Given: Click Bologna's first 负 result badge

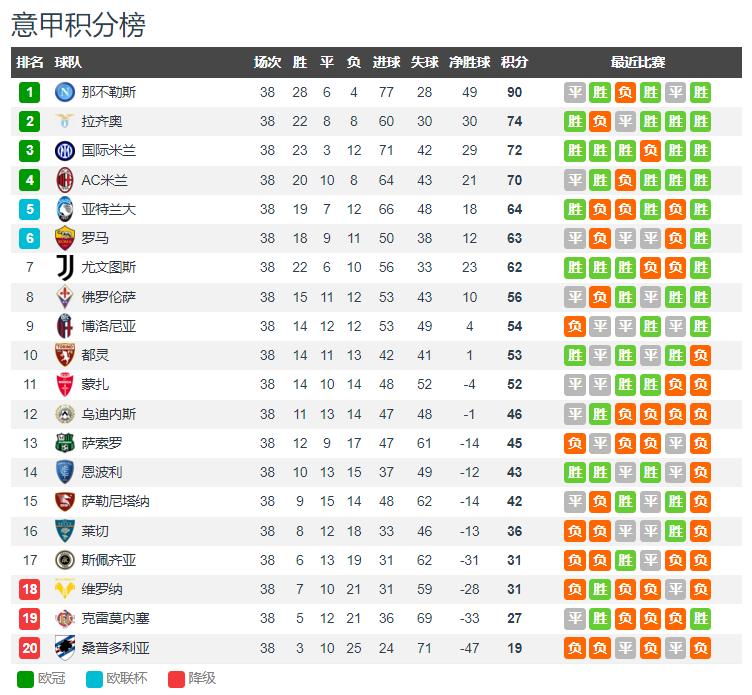Looking at the screenshot, I should click(x=575, y=326).
